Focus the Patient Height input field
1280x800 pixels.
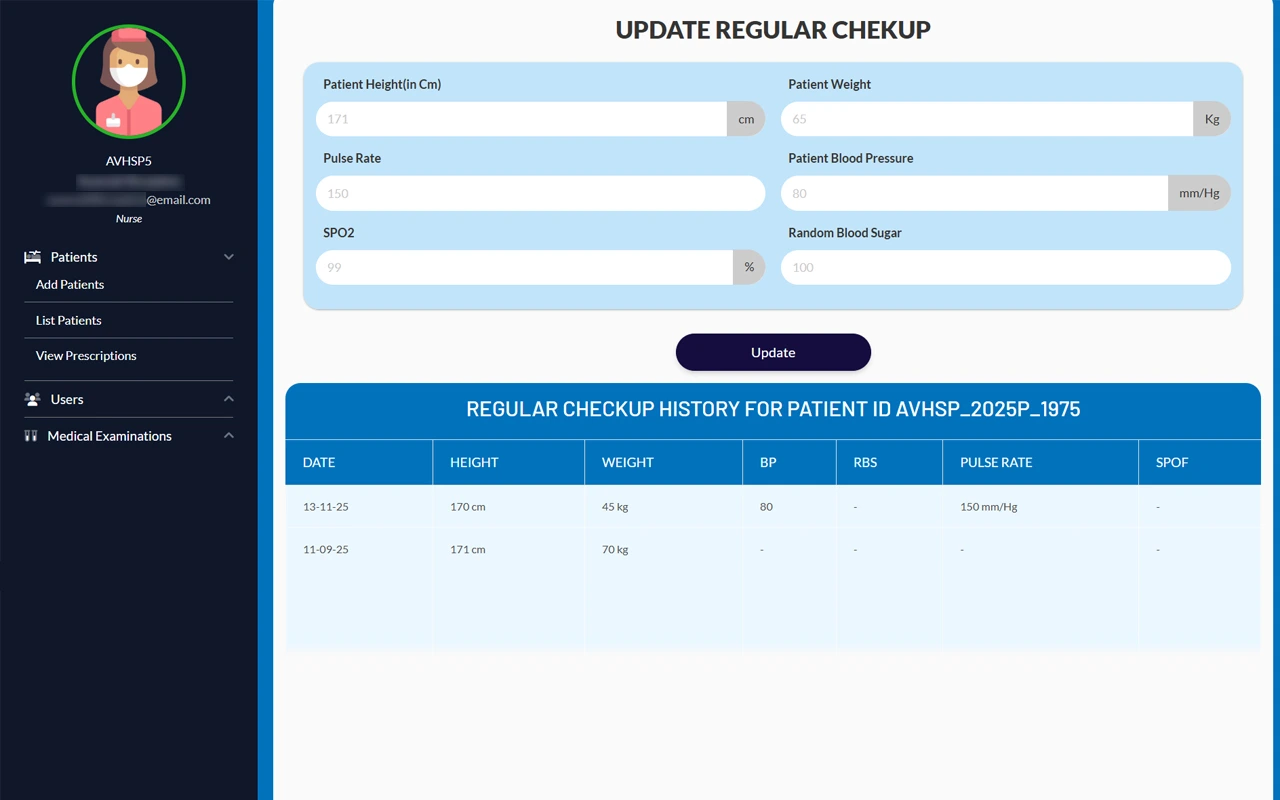coord(521,119)
